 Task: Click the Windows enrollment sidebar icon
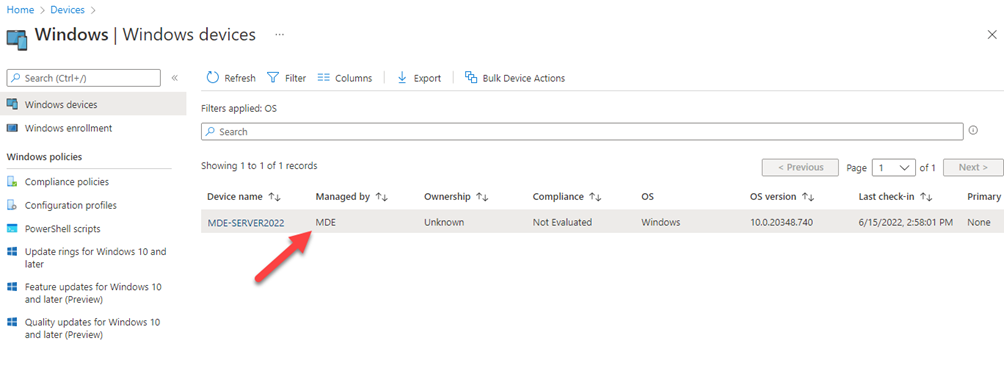(12, 128)
